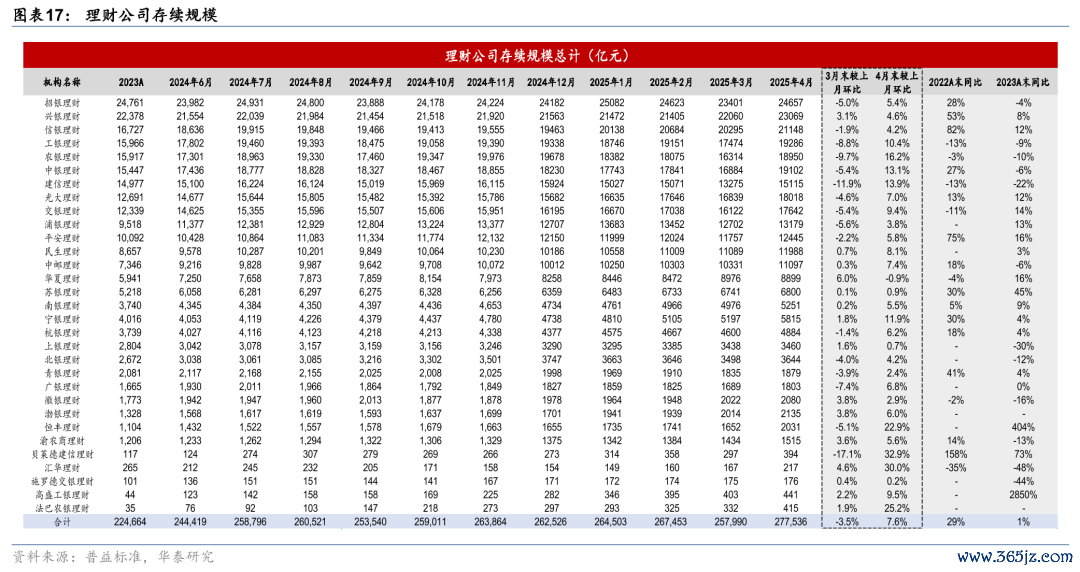Click value 415 for 法巴农银理财 2025年4月
The width and height of the screenshot is (1080, 572).
[x=791, y=509]
